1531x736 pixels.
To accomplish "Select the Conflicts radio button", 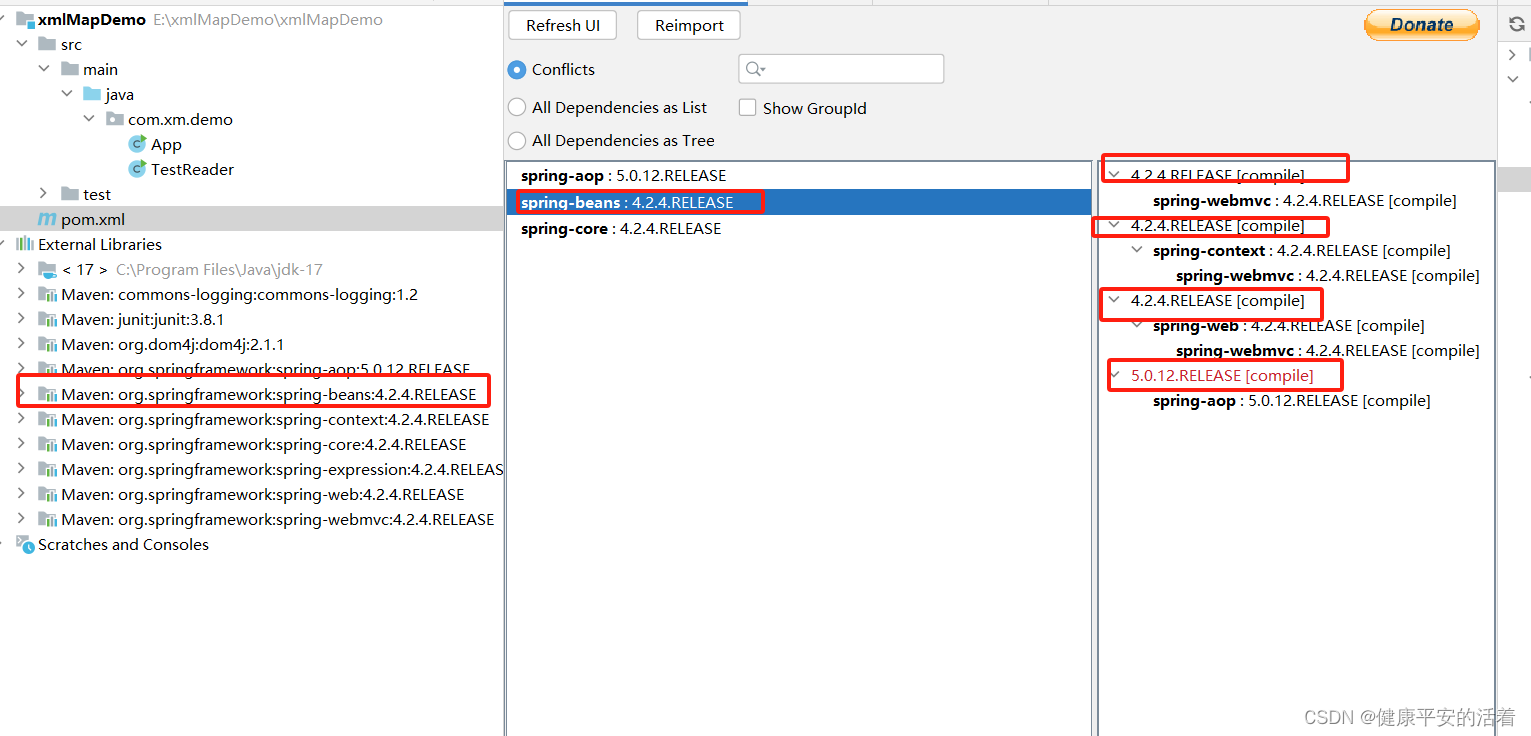I will [517, 69].
